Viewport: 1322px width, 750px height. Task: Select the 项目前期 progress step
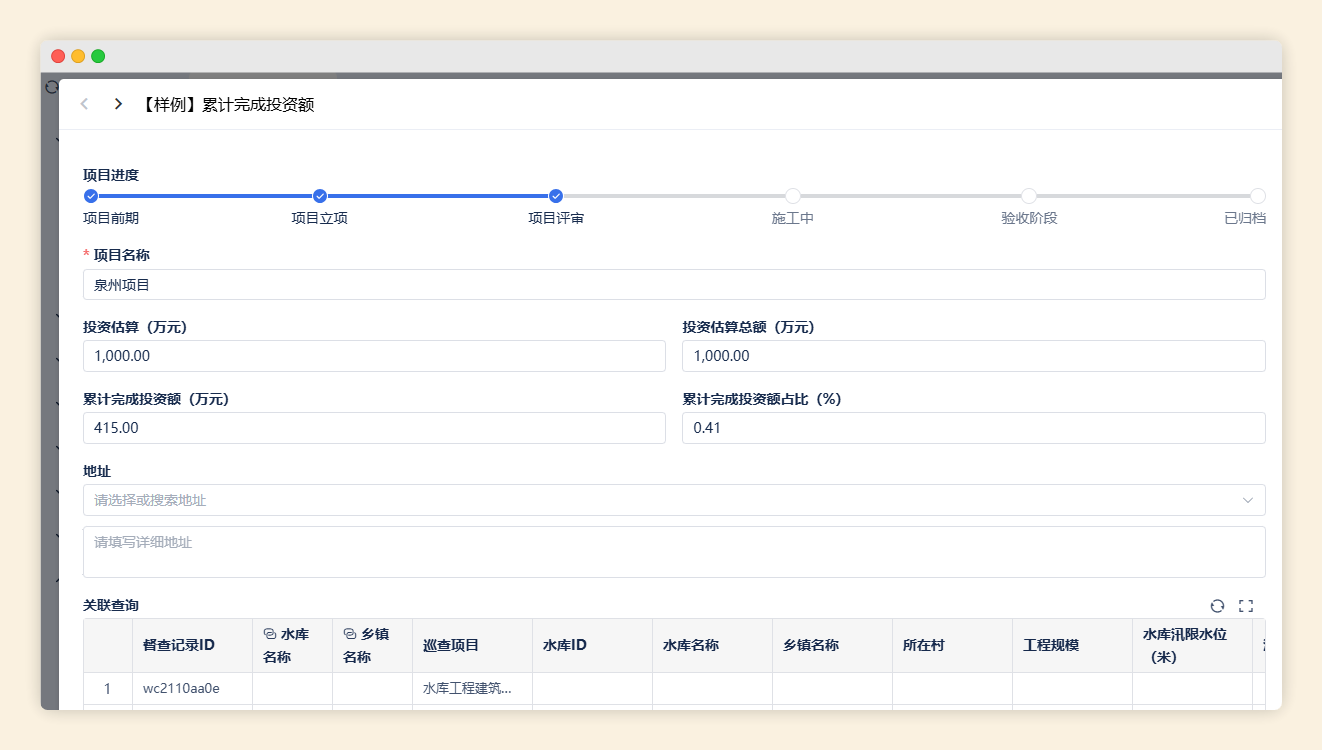tap(91, 196)
